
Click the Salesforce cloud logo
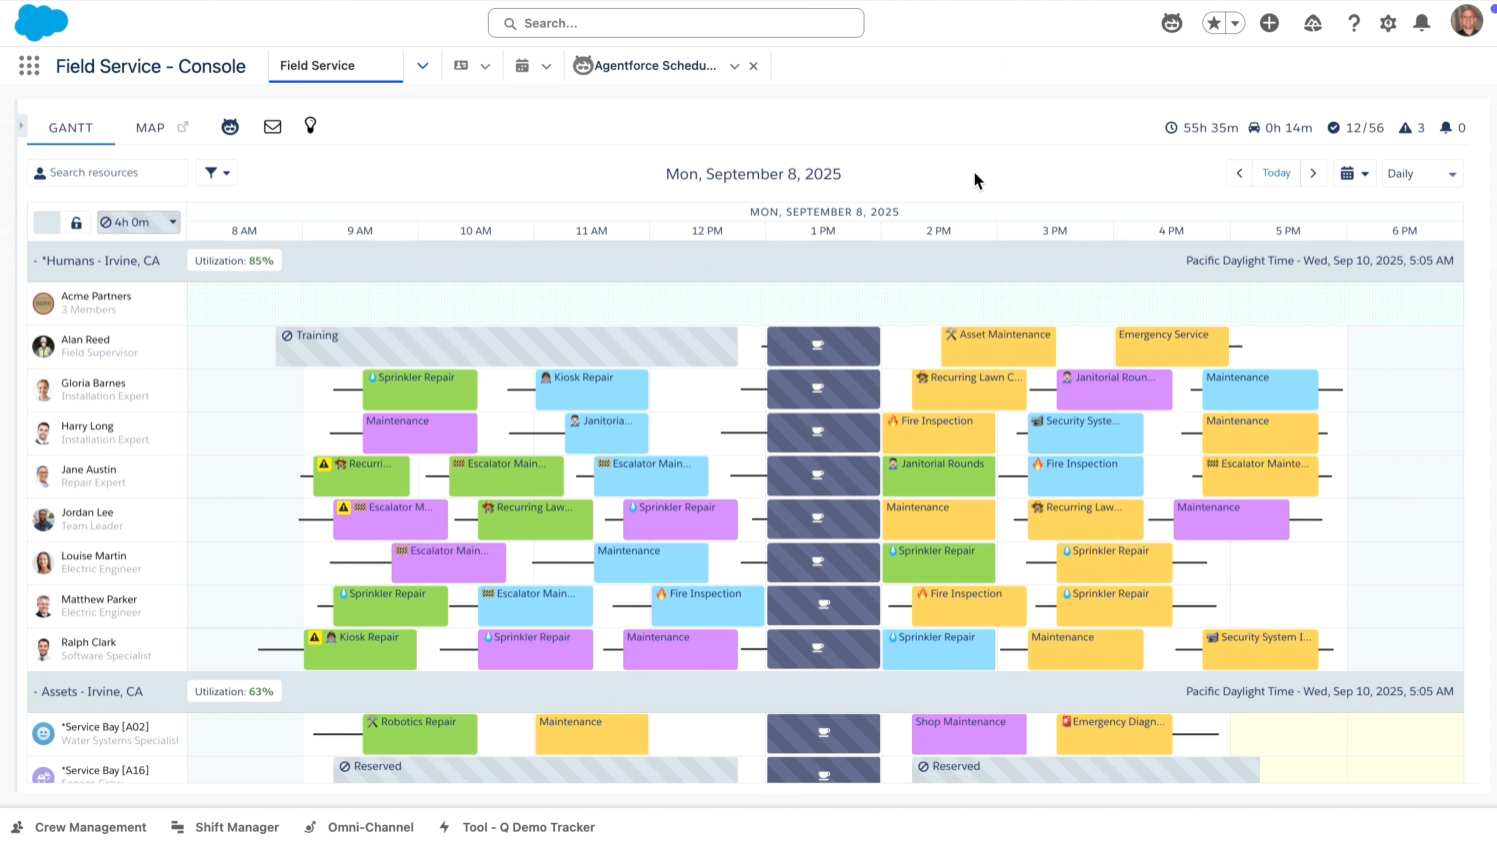[41, 22]
